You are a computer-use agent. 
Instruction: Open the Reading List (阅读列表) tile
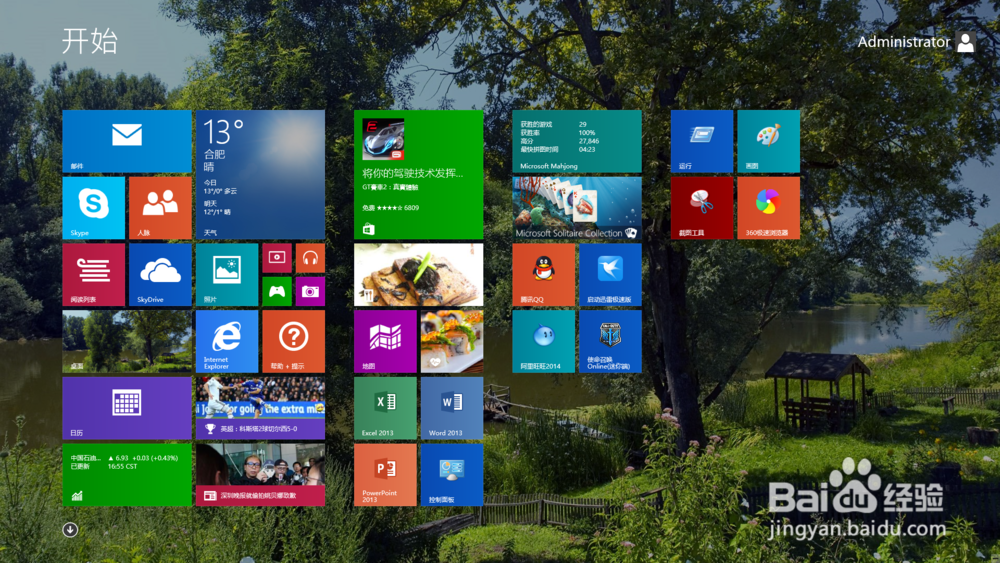(94, 274)
